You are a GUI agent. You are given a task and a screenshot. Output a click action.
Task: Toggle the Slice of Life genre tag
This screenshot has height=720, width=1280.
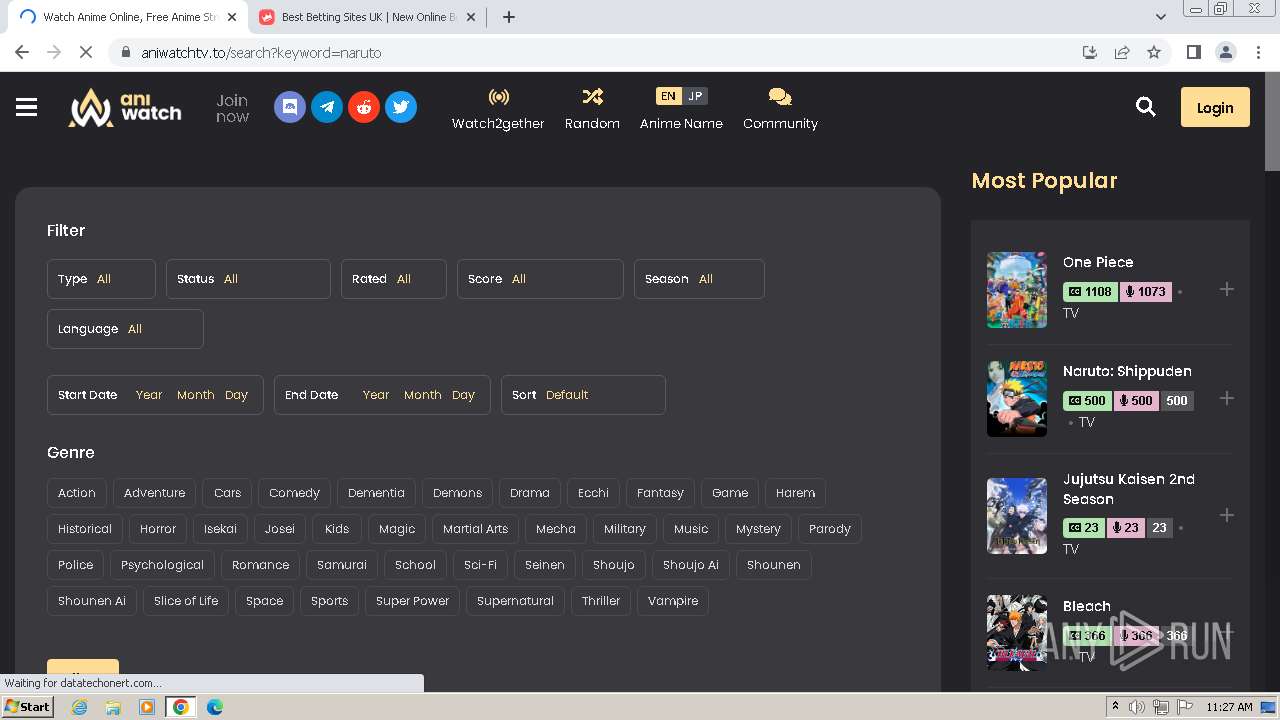tap(186, 601)
